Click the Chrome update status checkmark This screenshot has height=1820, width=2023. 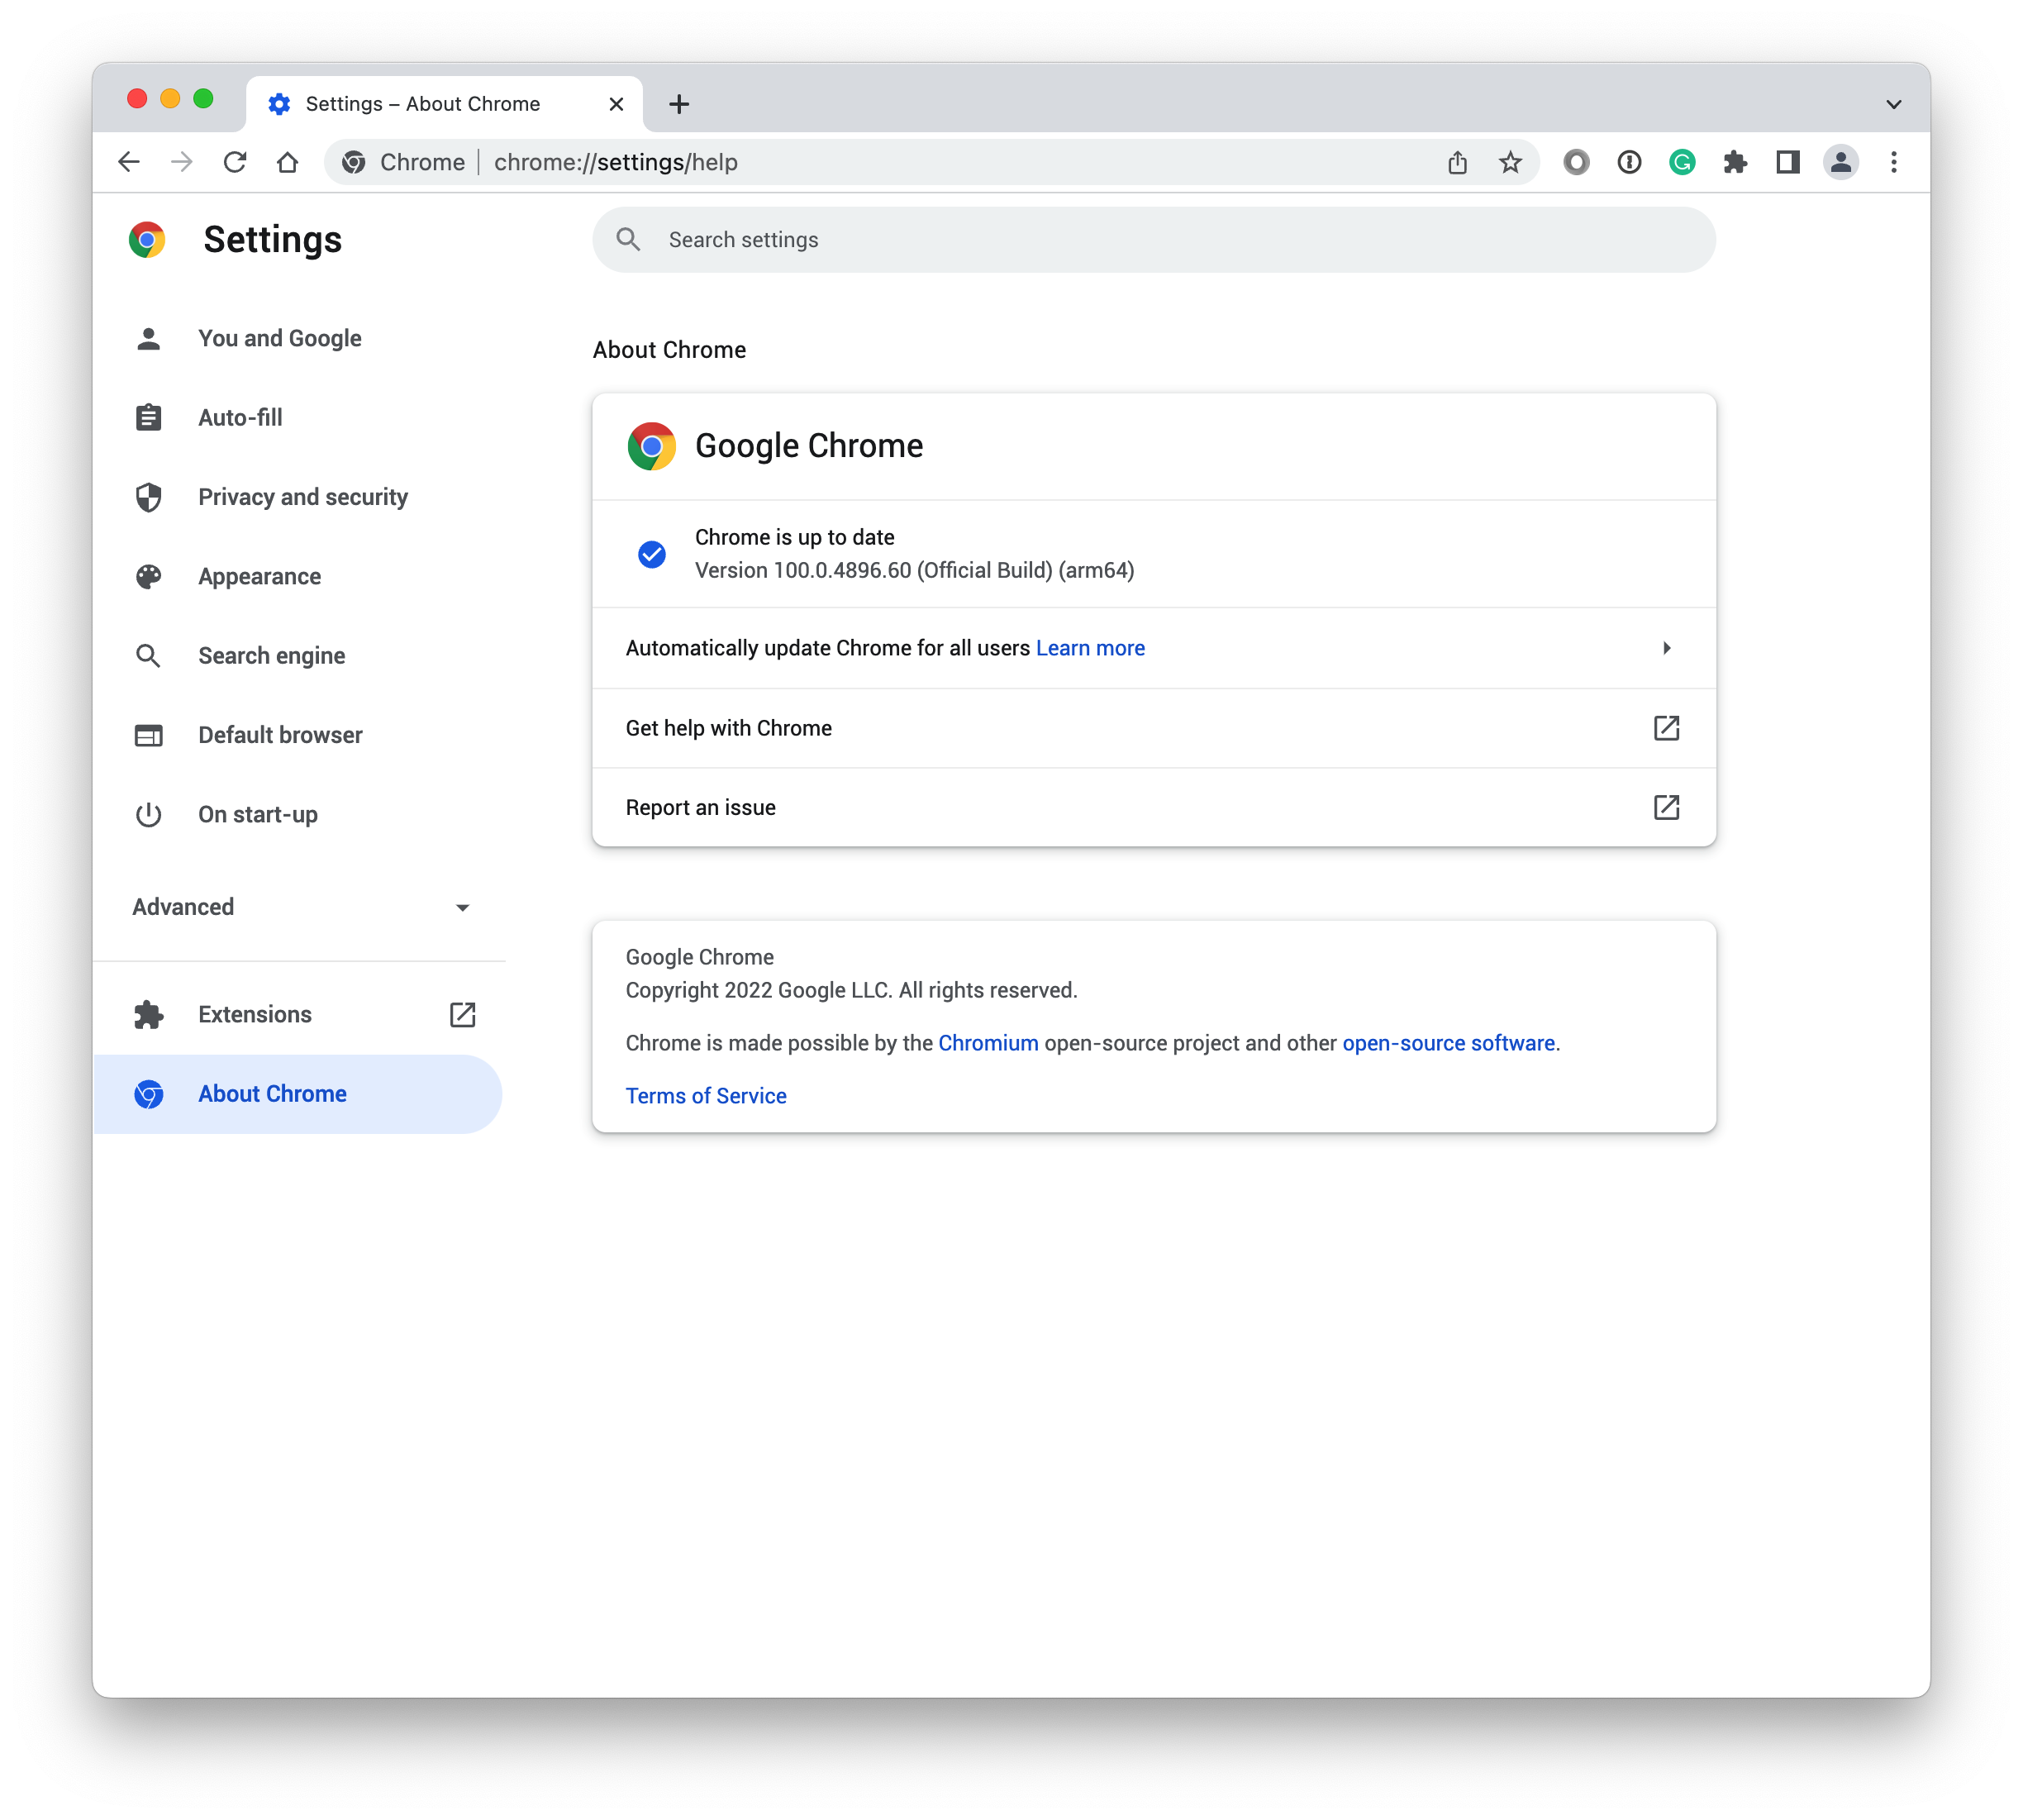(651, 551)
